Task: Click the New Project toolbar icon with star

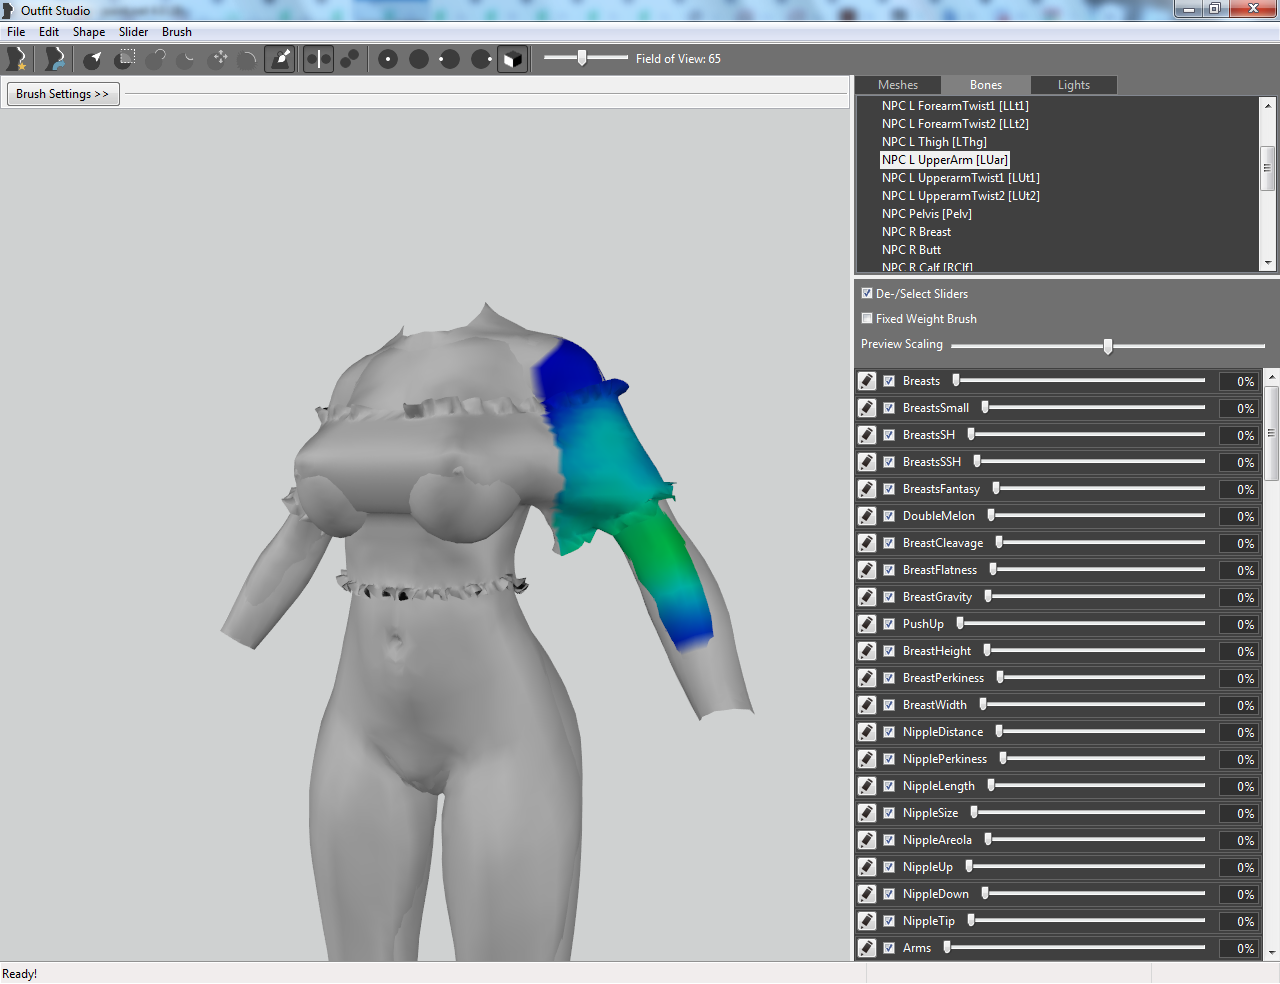Action: [x=16, y=59]
